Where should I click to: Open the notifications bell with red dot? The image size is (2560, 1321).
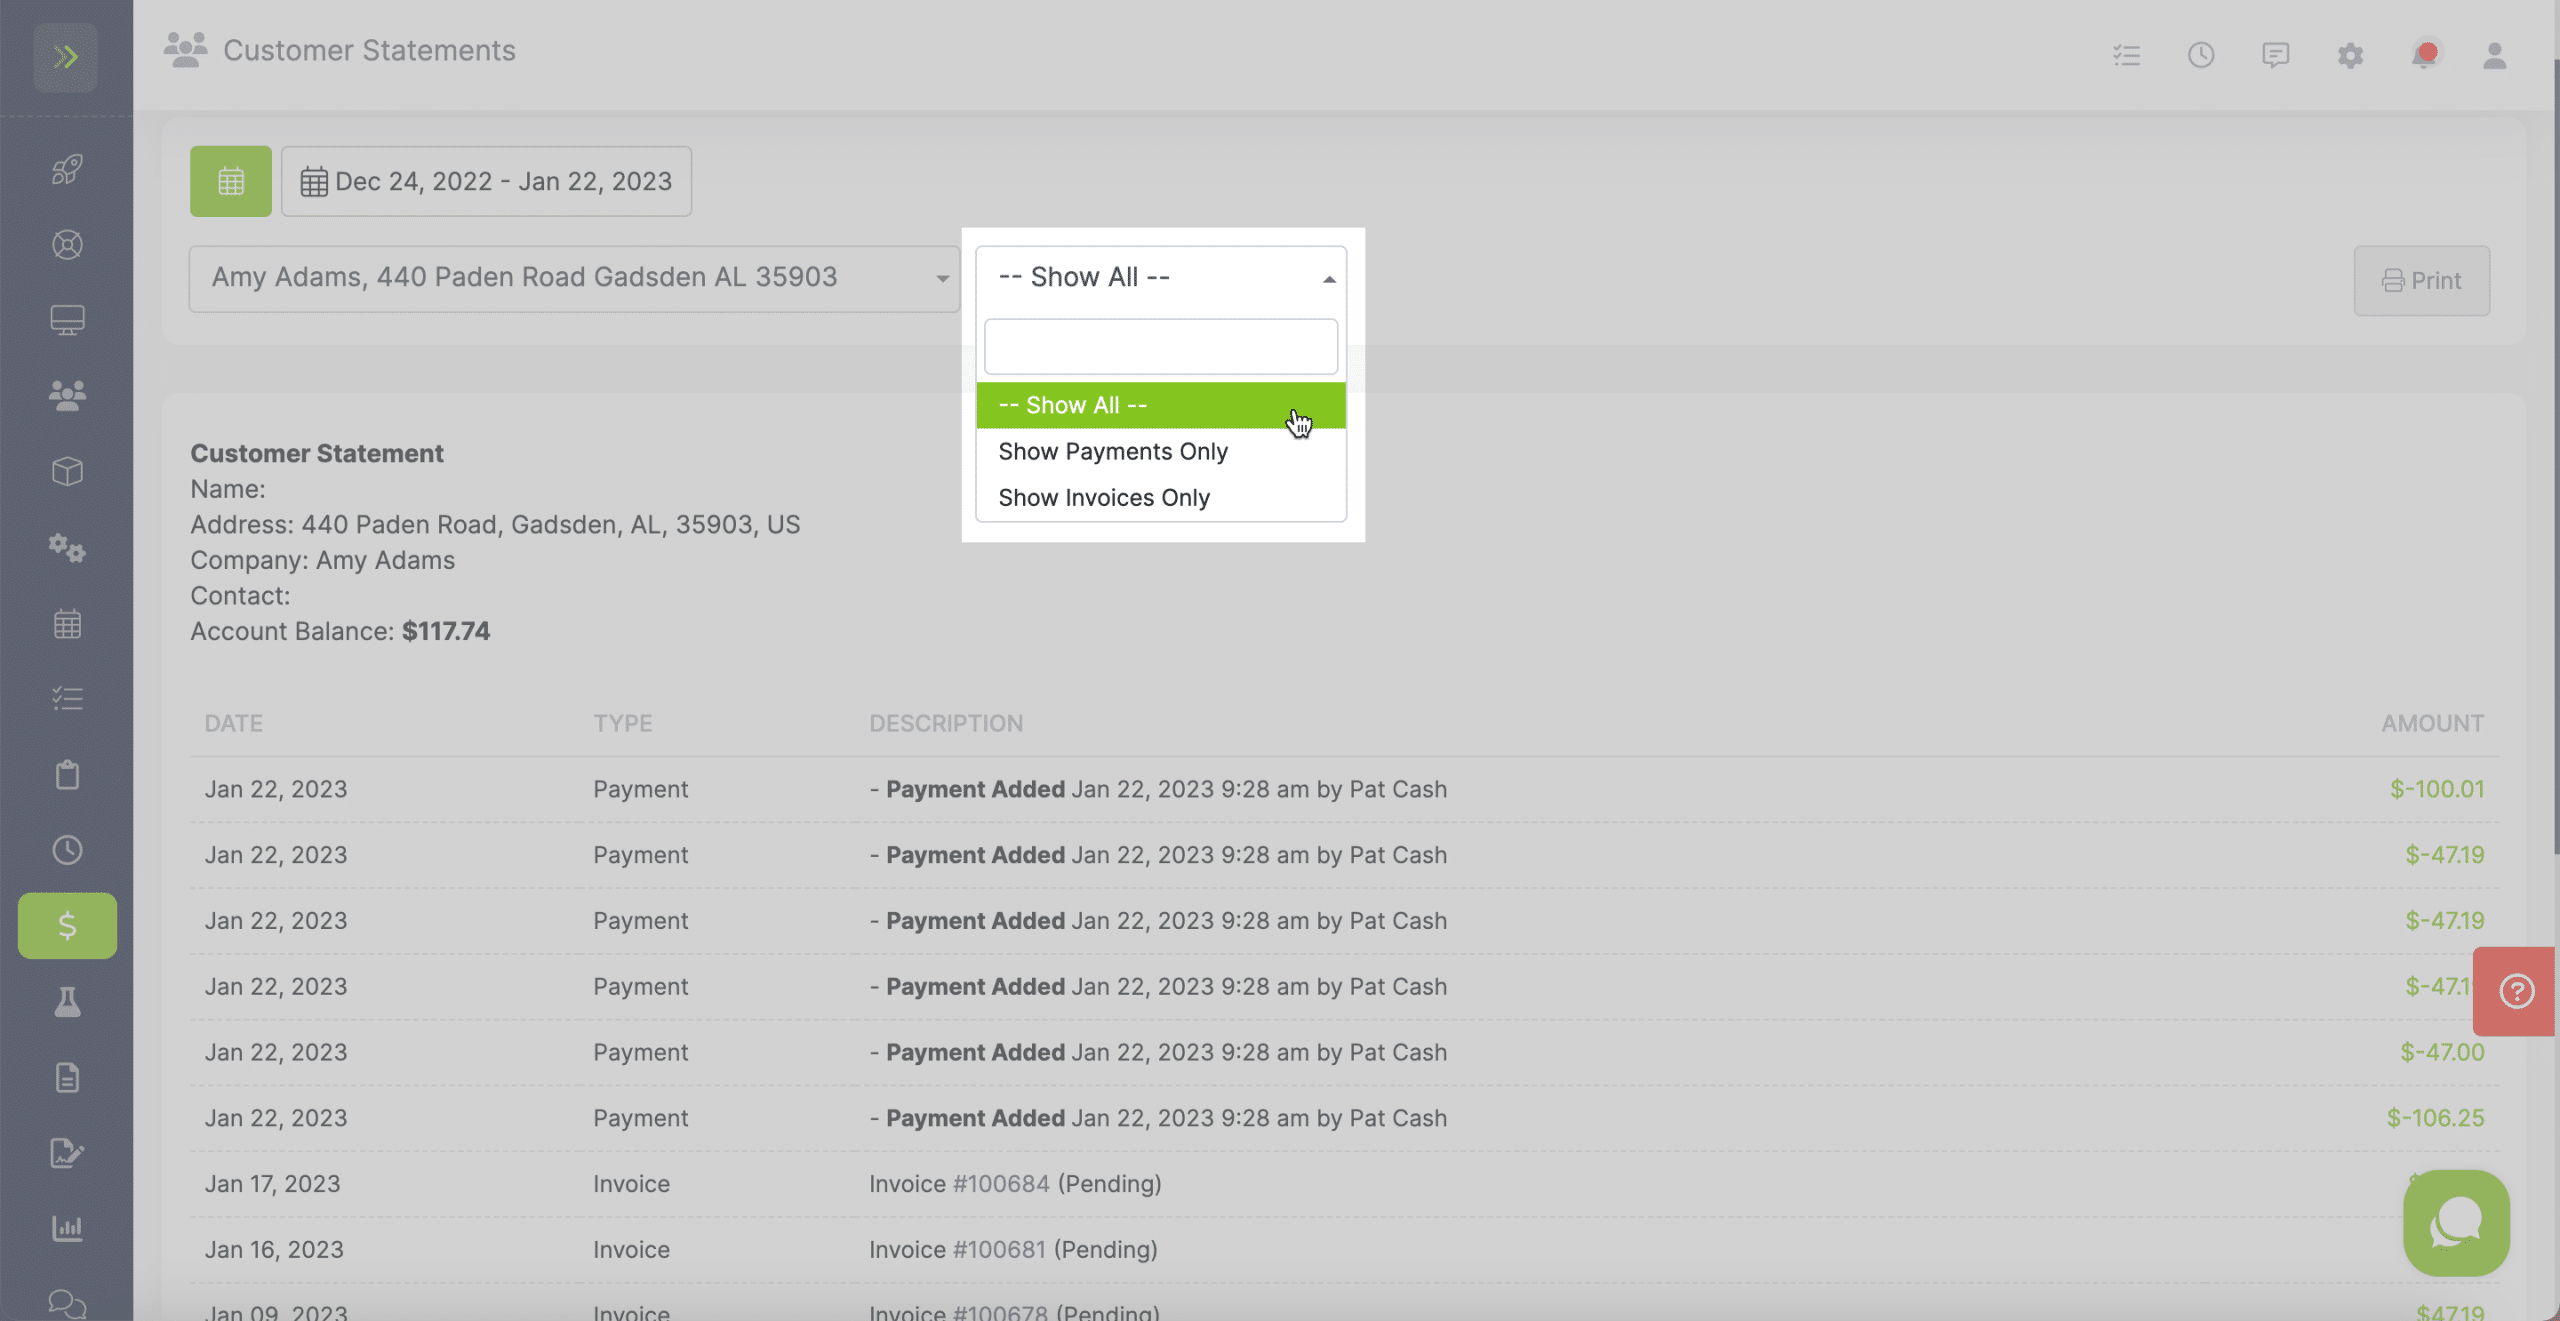click(x=2424, y=54)
